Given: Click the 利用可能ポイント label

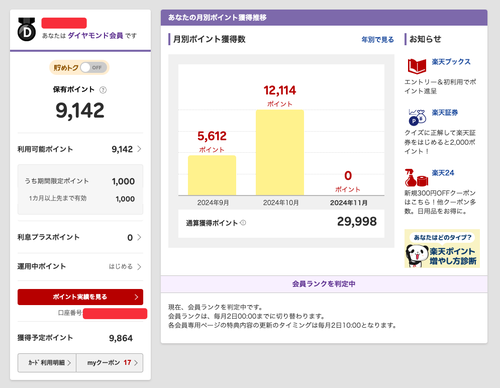Looking at the screenshot, I should 45,149.
